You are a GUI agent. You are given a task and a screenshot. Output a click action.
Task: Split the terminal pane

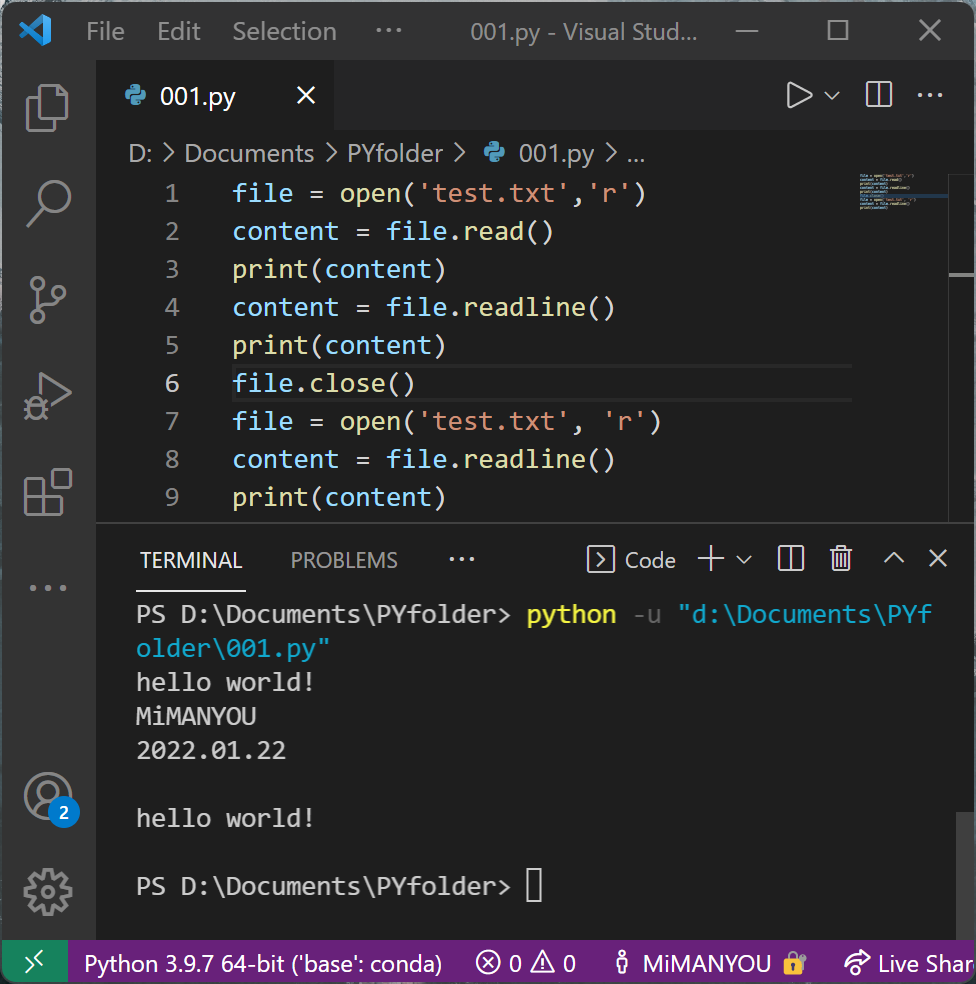point(790,559)
